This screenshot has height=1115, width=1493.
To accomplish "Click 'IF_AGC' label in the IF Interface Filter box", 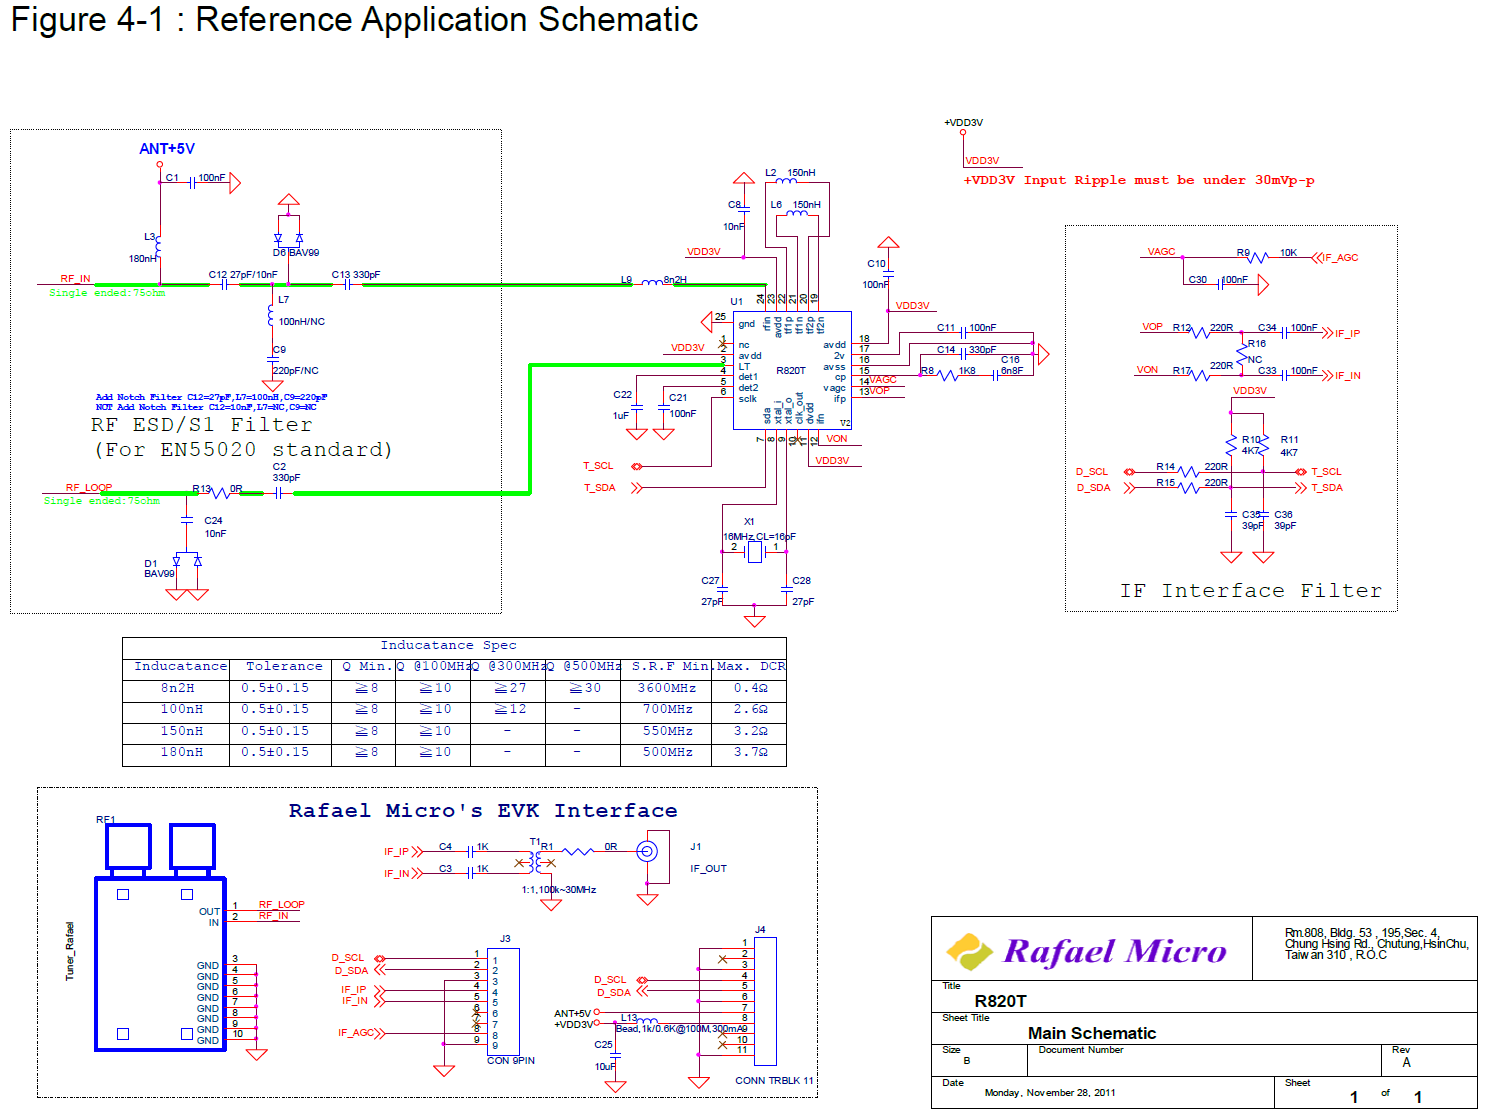I will (1341, 258).
